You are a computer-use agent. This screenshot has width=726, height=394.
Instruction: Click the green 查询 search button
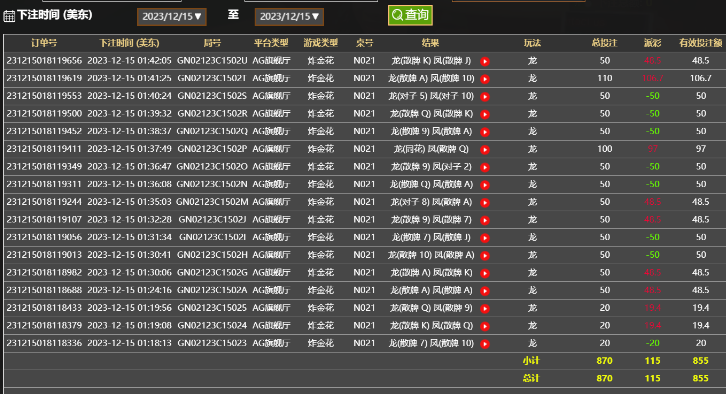(x=410, y=15)
